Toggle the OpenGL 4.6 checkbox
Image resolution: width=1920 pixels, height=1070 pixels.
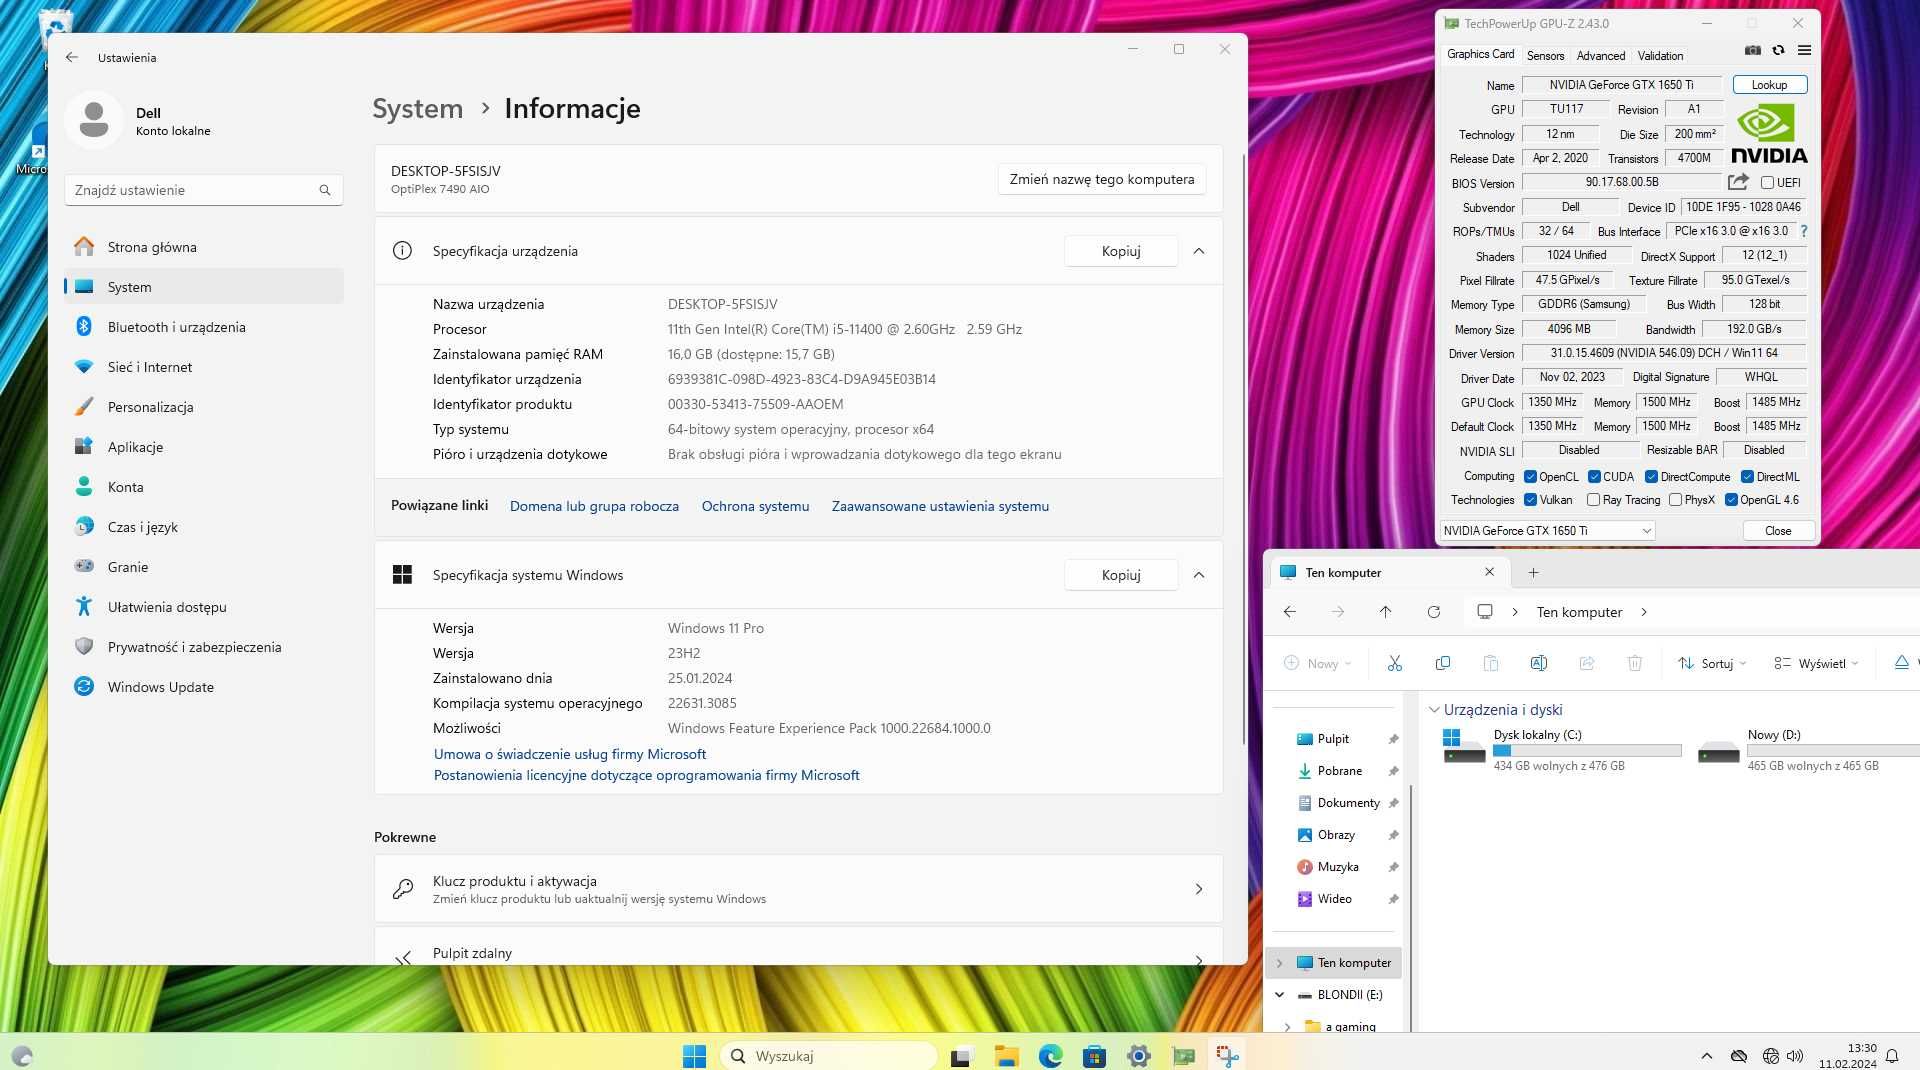pos(1731,500)
